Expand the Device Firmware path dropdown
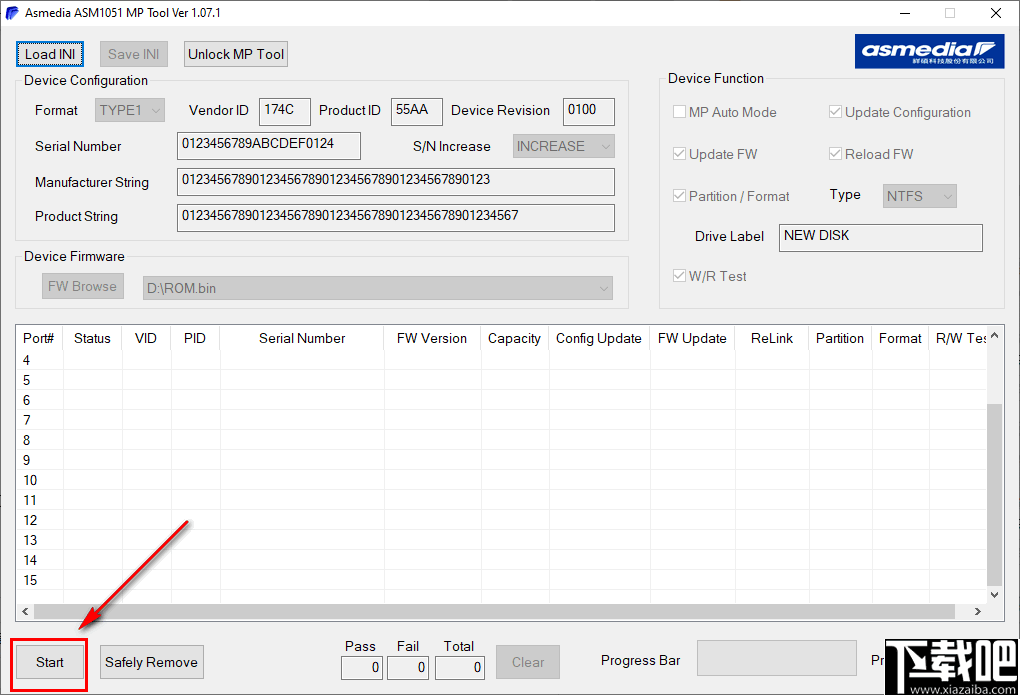Image resolution: width=1020 pixels, height=695 pixels. click(603, 286)
